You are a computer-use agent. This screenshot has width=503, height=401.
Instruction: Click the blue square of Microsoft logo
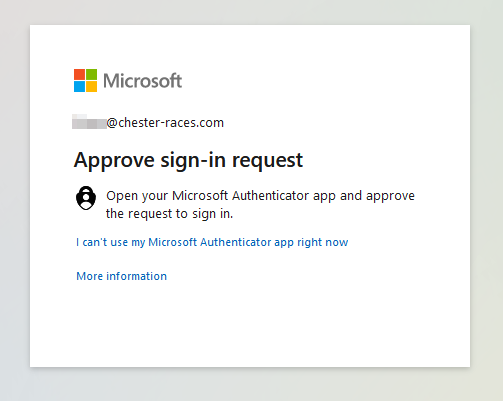[x=79, y=87]
